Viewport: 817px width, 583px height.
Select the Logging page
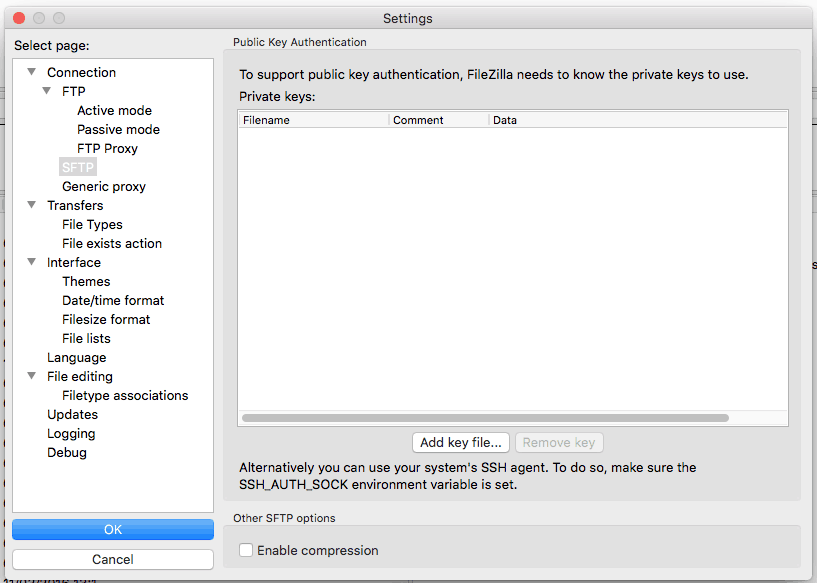click(x=71, y=433)
